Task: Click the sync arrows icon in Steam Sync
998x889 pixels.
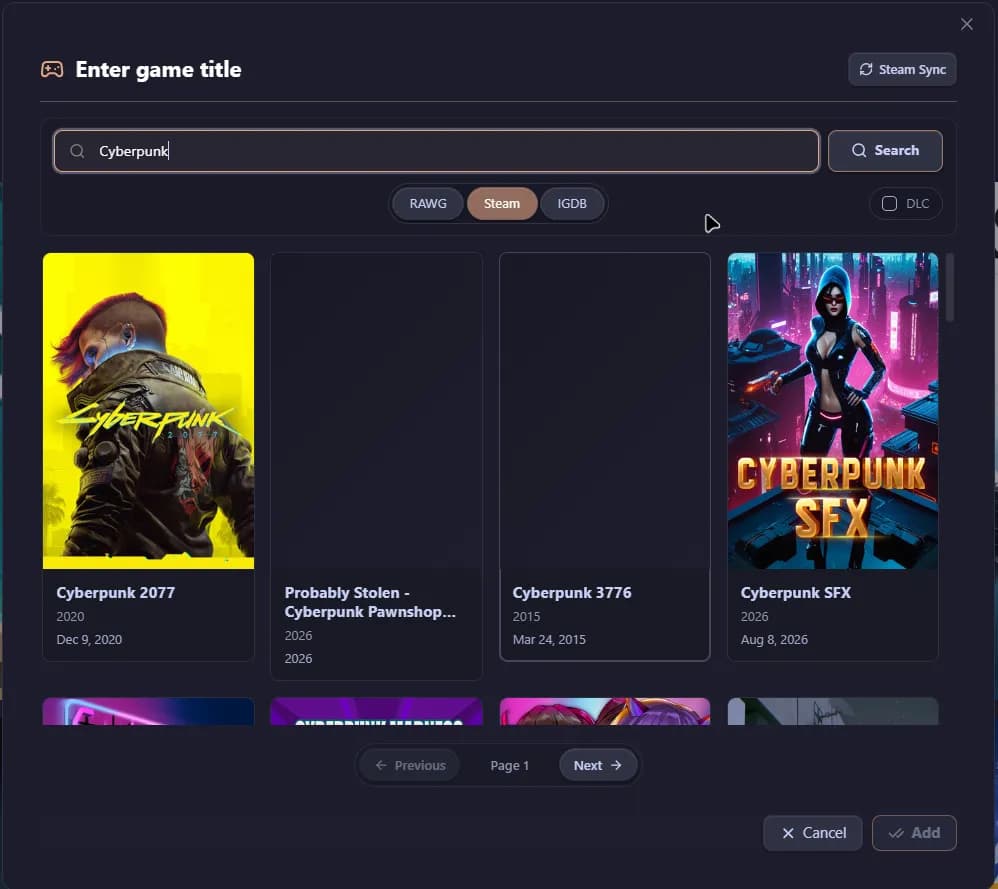Action: tap(866, 69)
